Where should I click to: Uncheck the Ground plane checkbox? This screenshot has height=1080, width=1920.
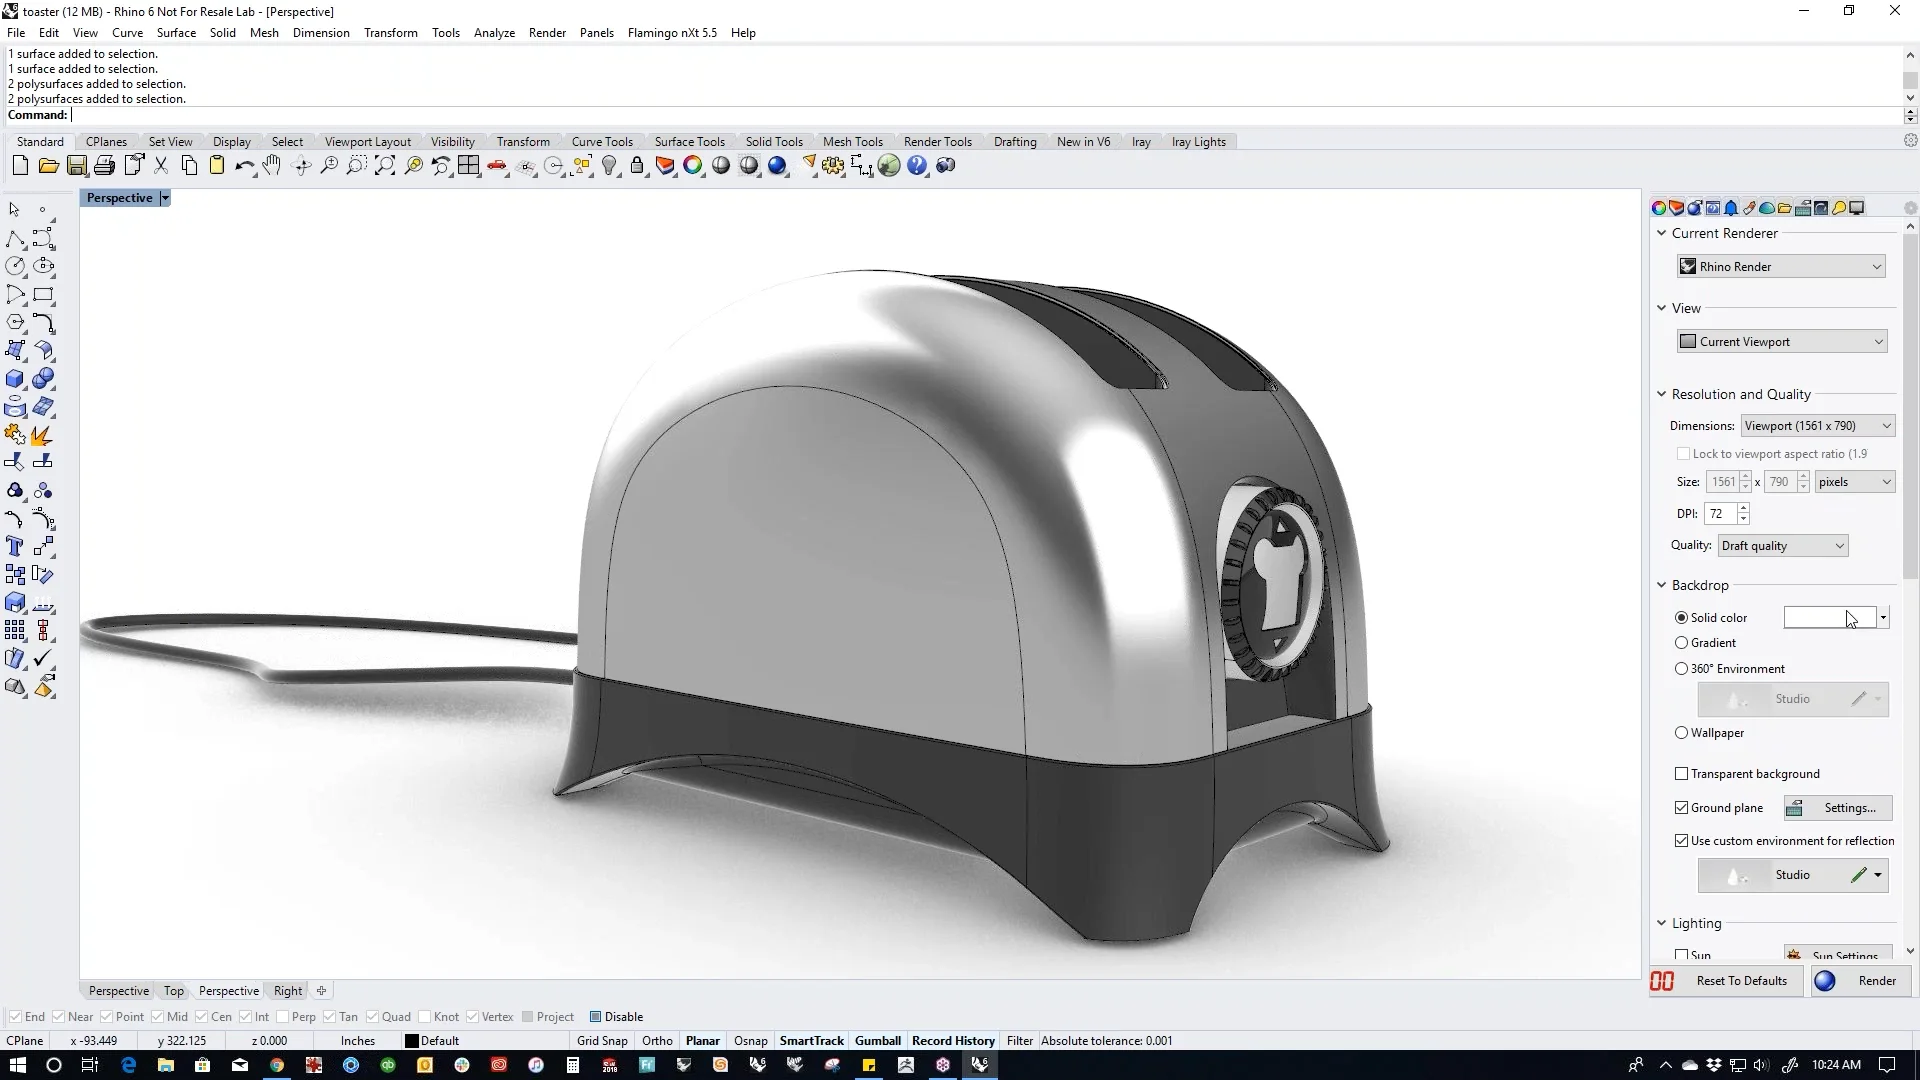[1681, 808]
